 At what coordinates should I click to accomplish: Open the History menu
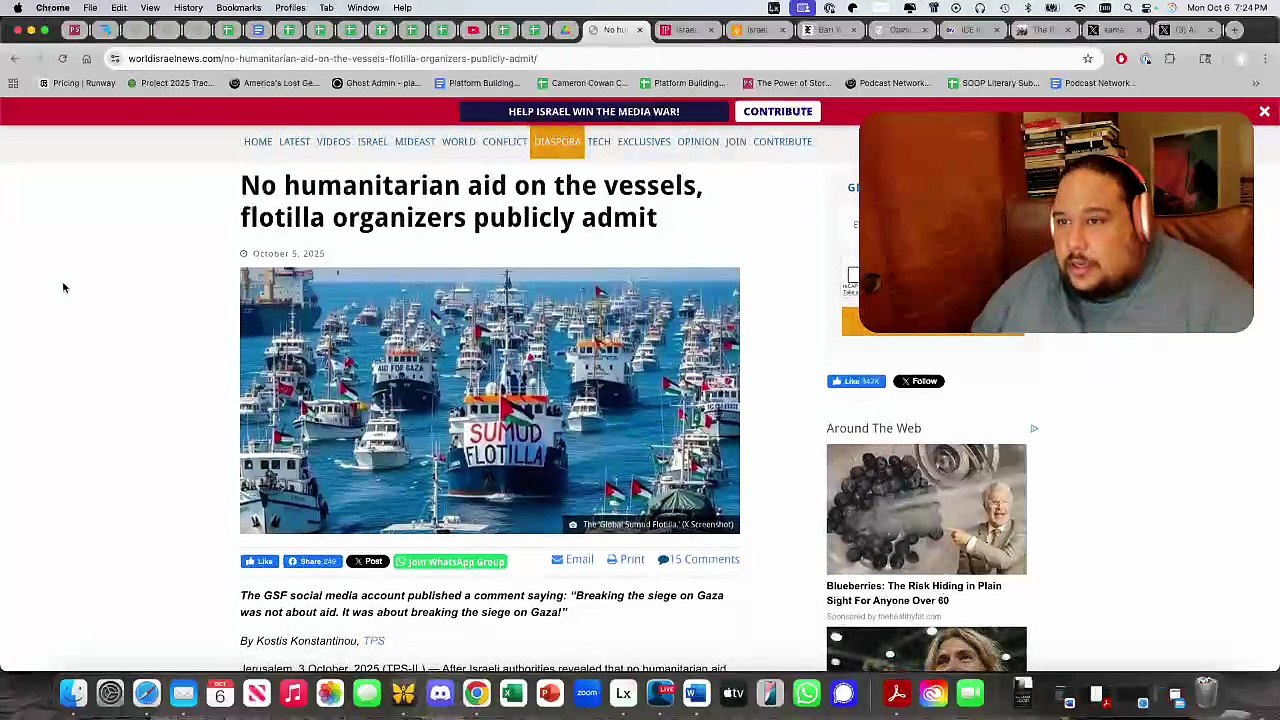(188, 8)
